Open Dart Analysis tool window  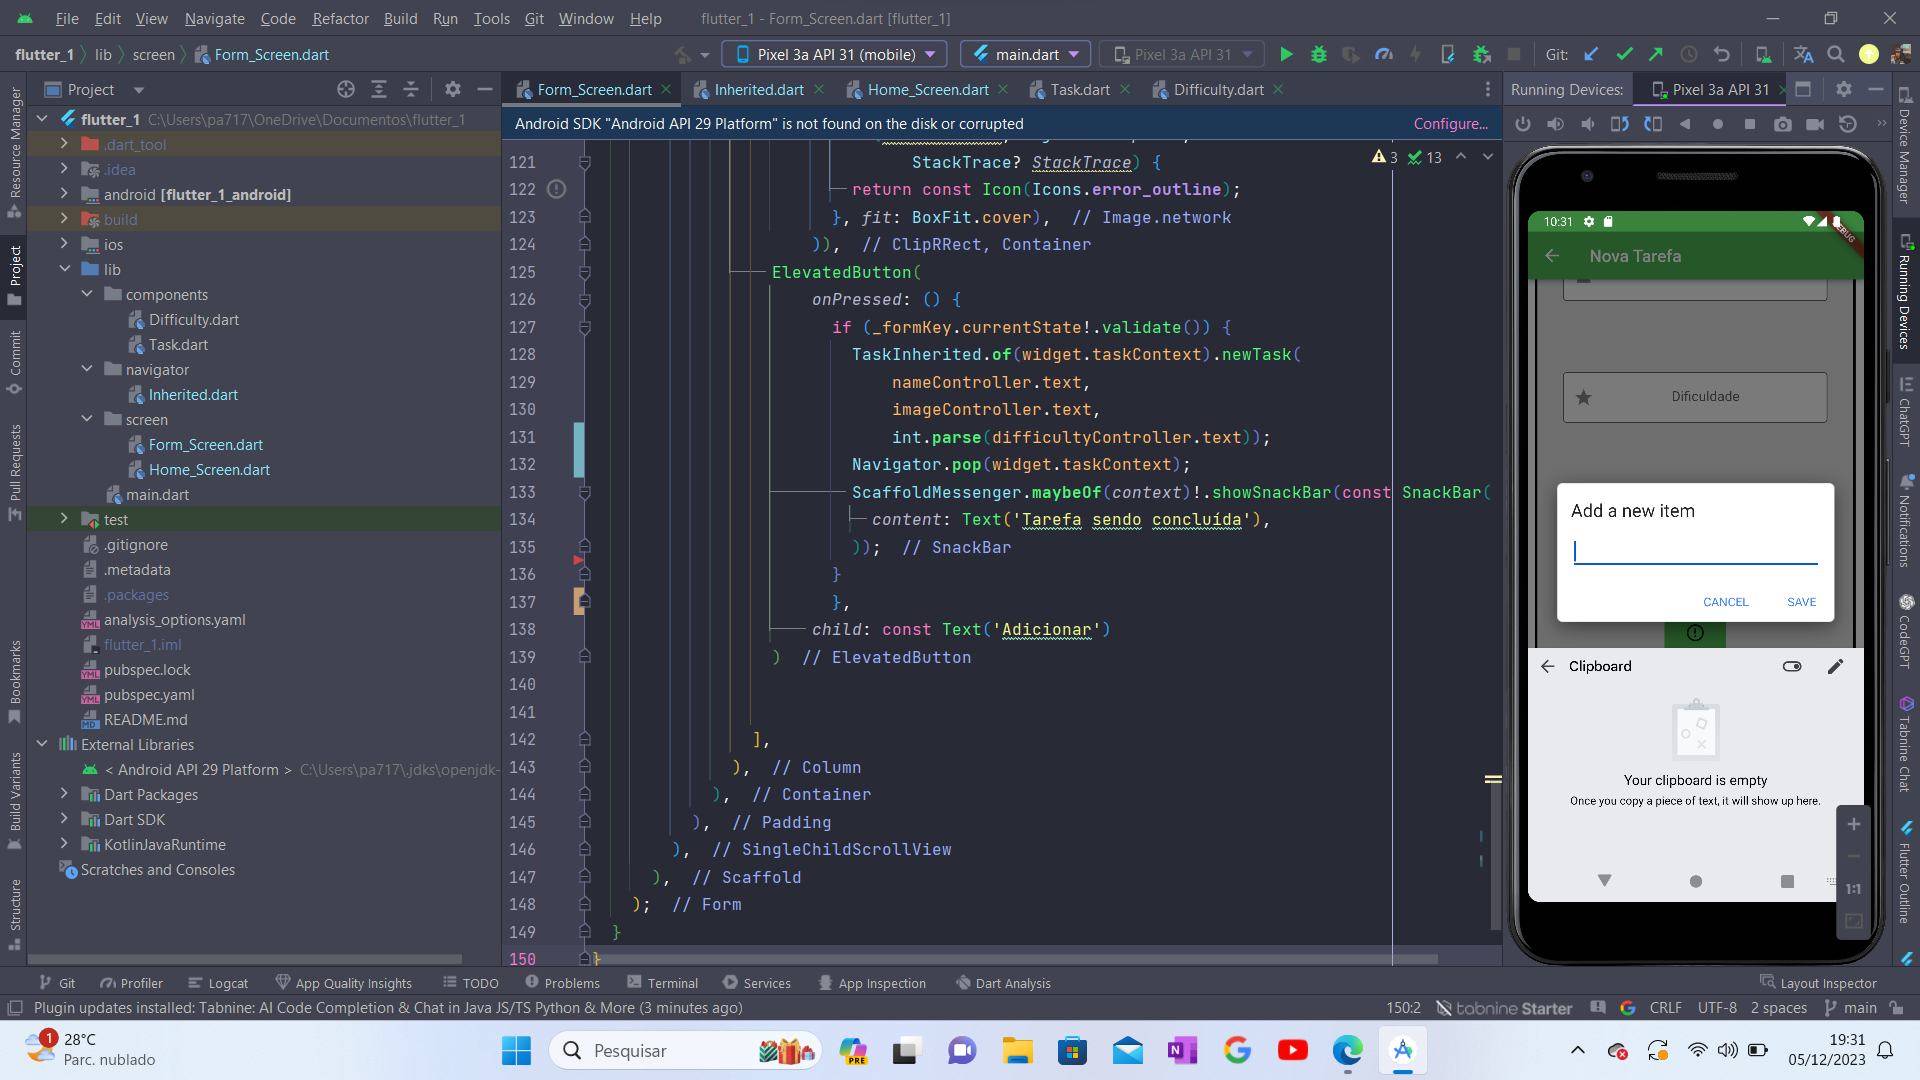pyautogui.click(x=1003, y=983)
